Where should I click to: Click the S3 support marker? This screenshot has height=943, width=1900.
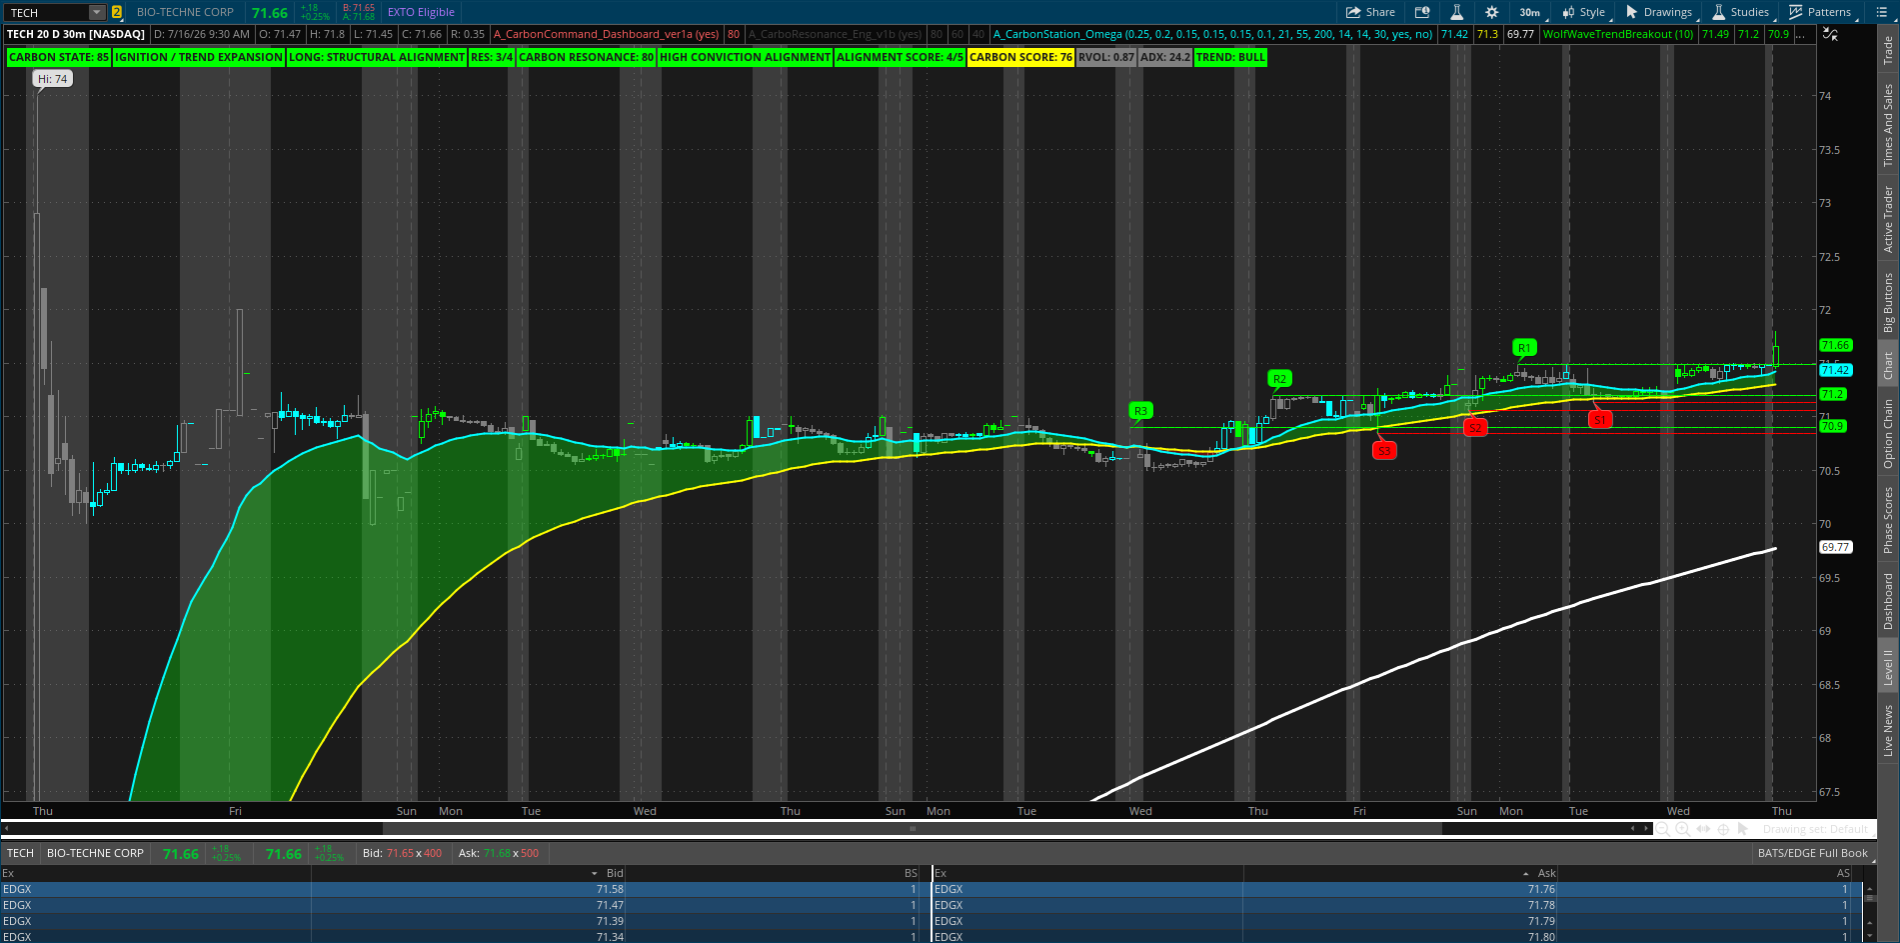pyautogui.click(x=1384, y=451)
